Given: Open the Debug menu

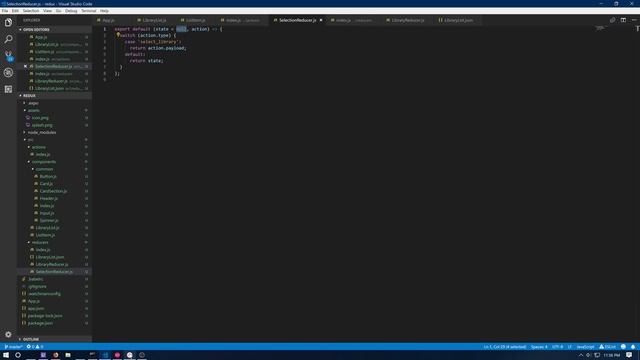Looking at the screenshot, I should pos(71,11).
